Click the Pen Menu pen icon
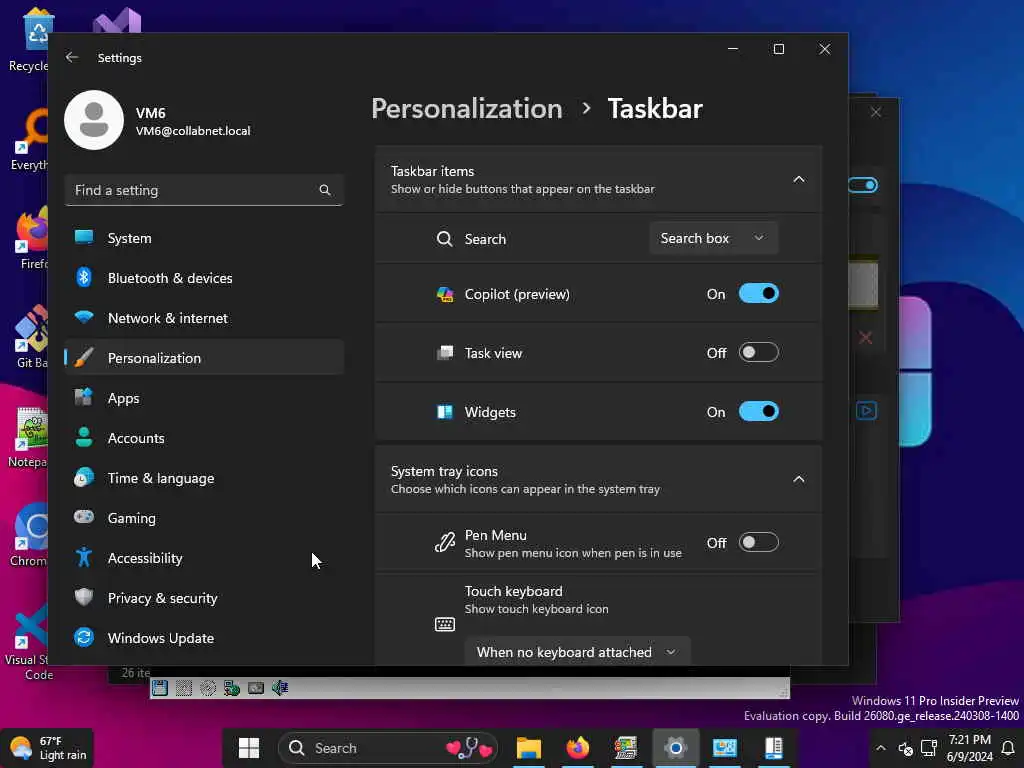This screenshot has height=768, width=1024. click(x=445, y=543)
